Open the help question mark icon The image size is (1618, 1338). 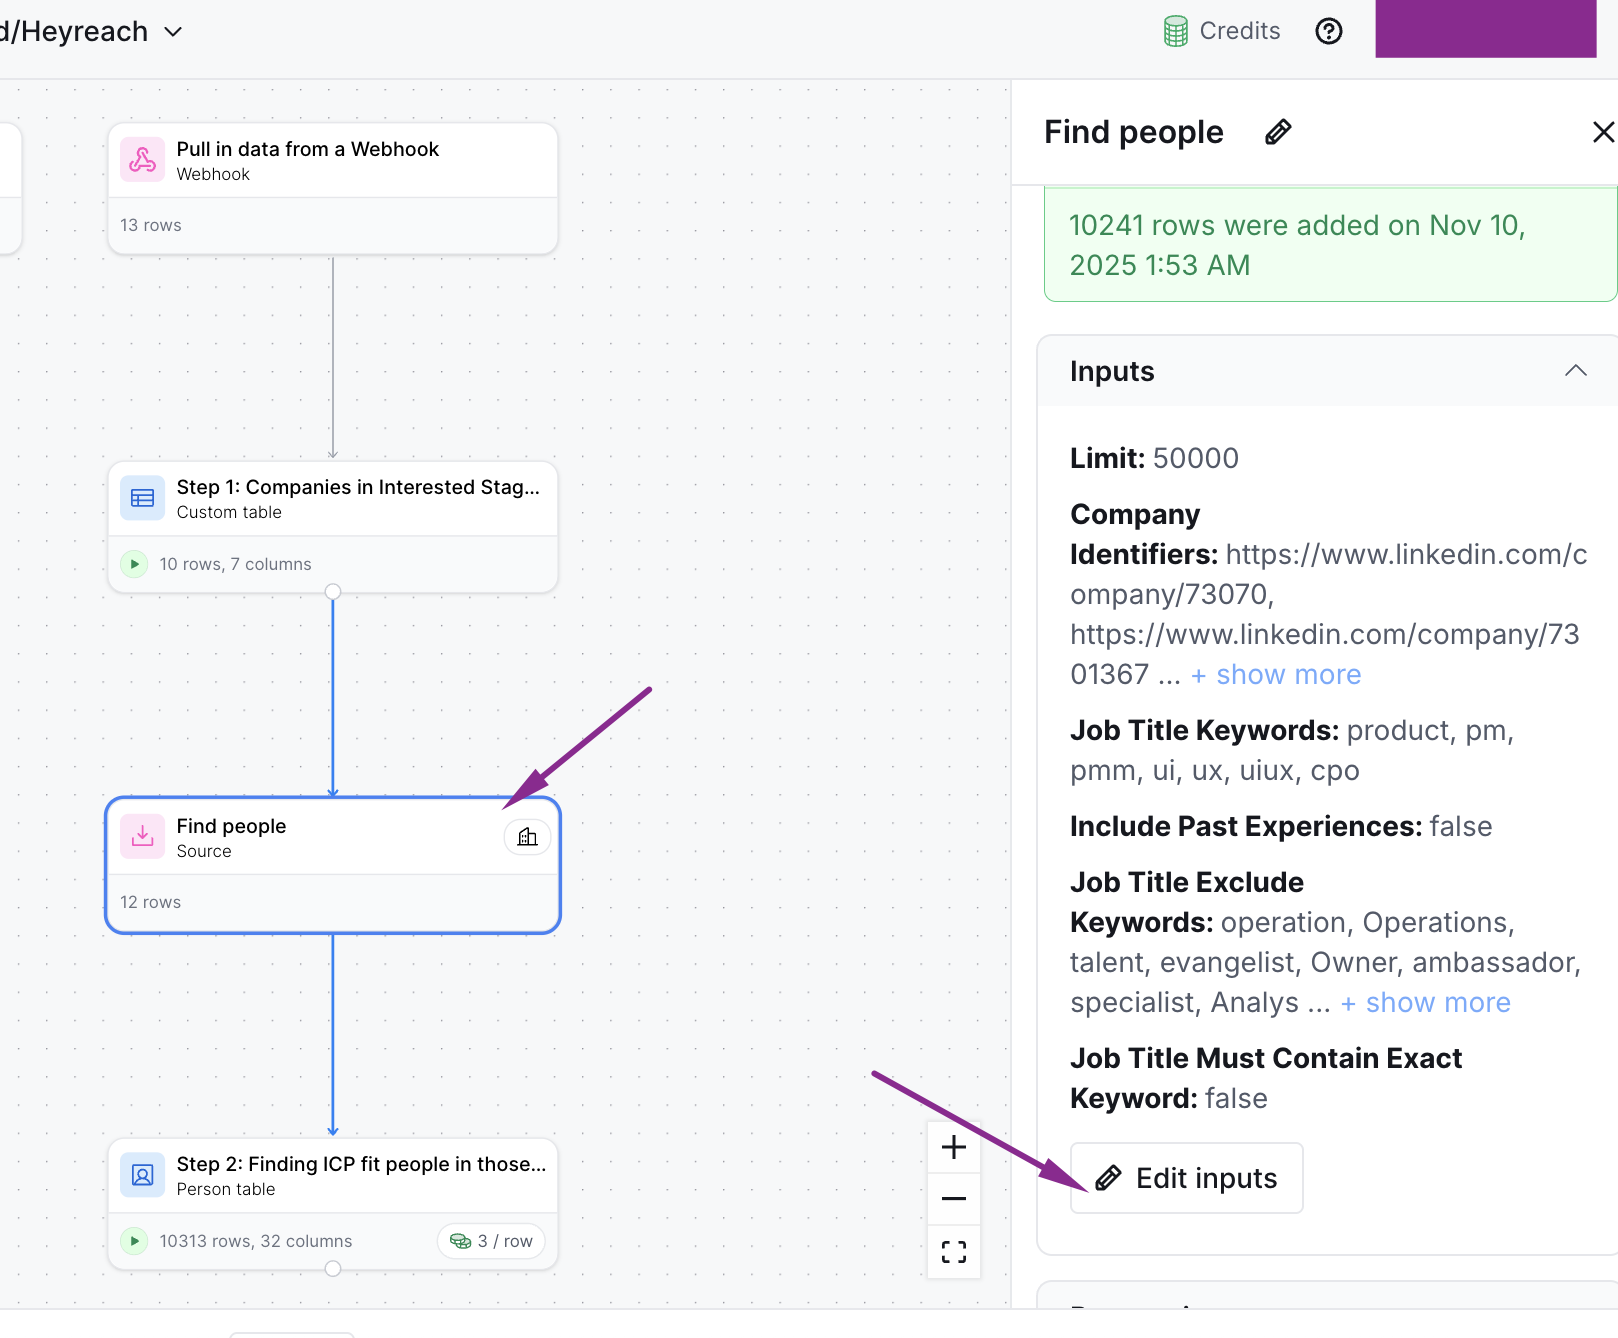point(1328,31)
